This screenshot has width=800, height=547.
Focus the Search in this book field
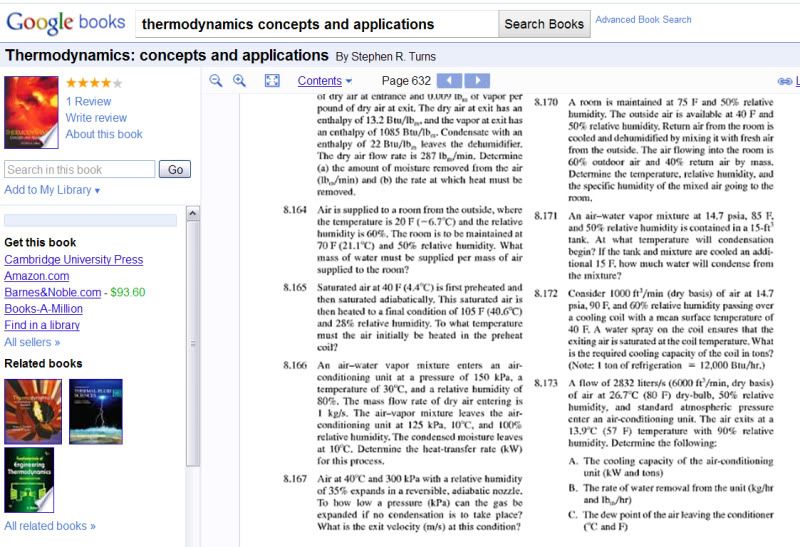80,169
